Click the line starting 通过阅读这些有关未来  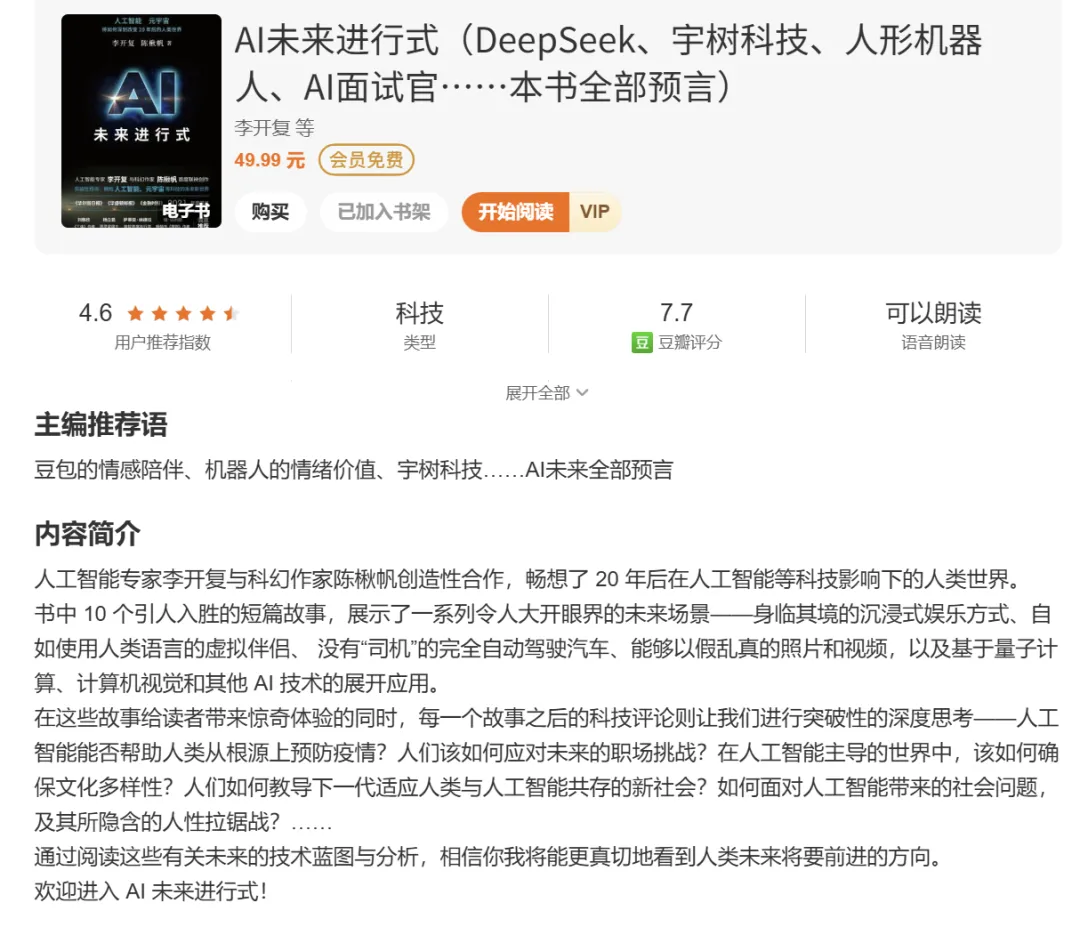[488, 857]
